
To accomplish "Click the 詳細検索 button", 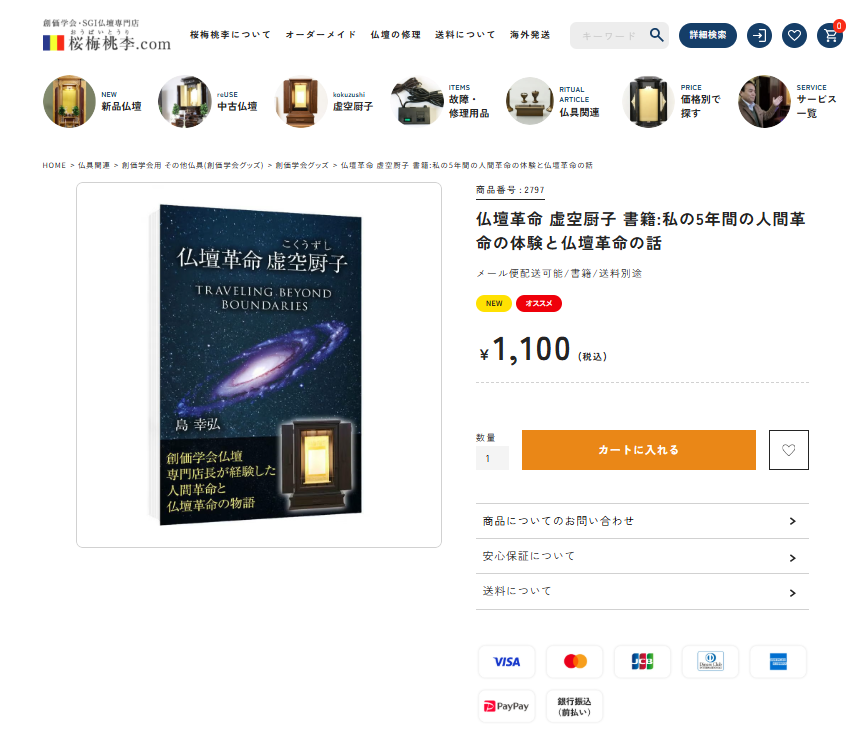I will pyautogui.click(x=708, y=35).
